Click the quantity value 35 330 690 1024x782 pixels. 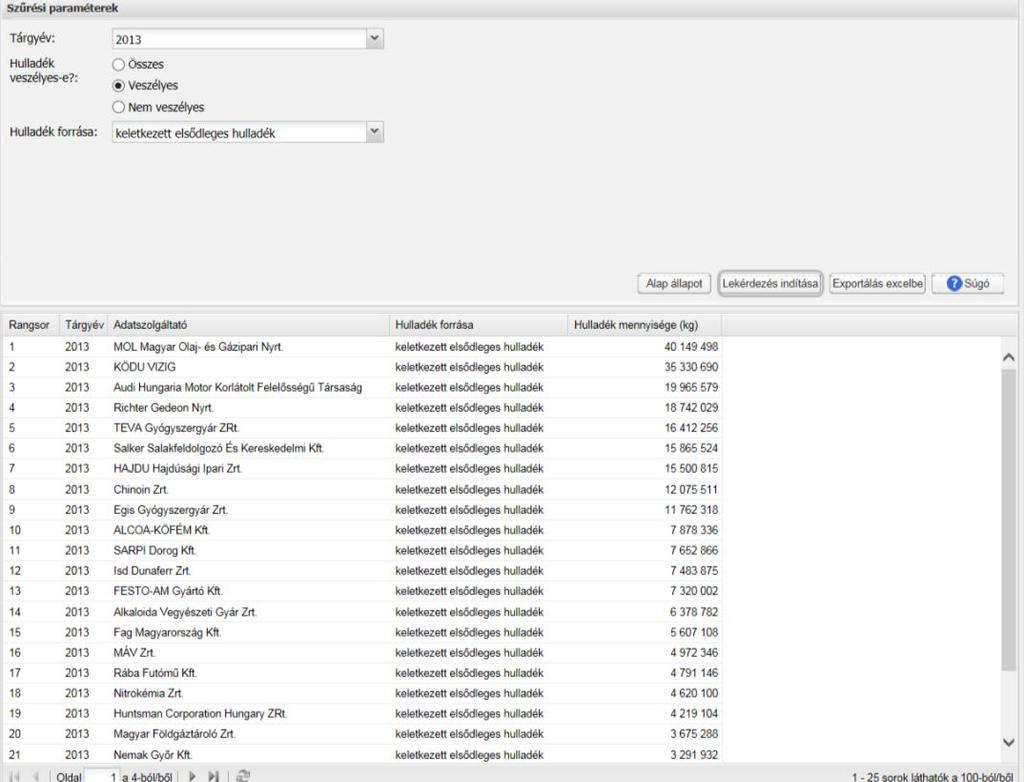click(691, 367)
